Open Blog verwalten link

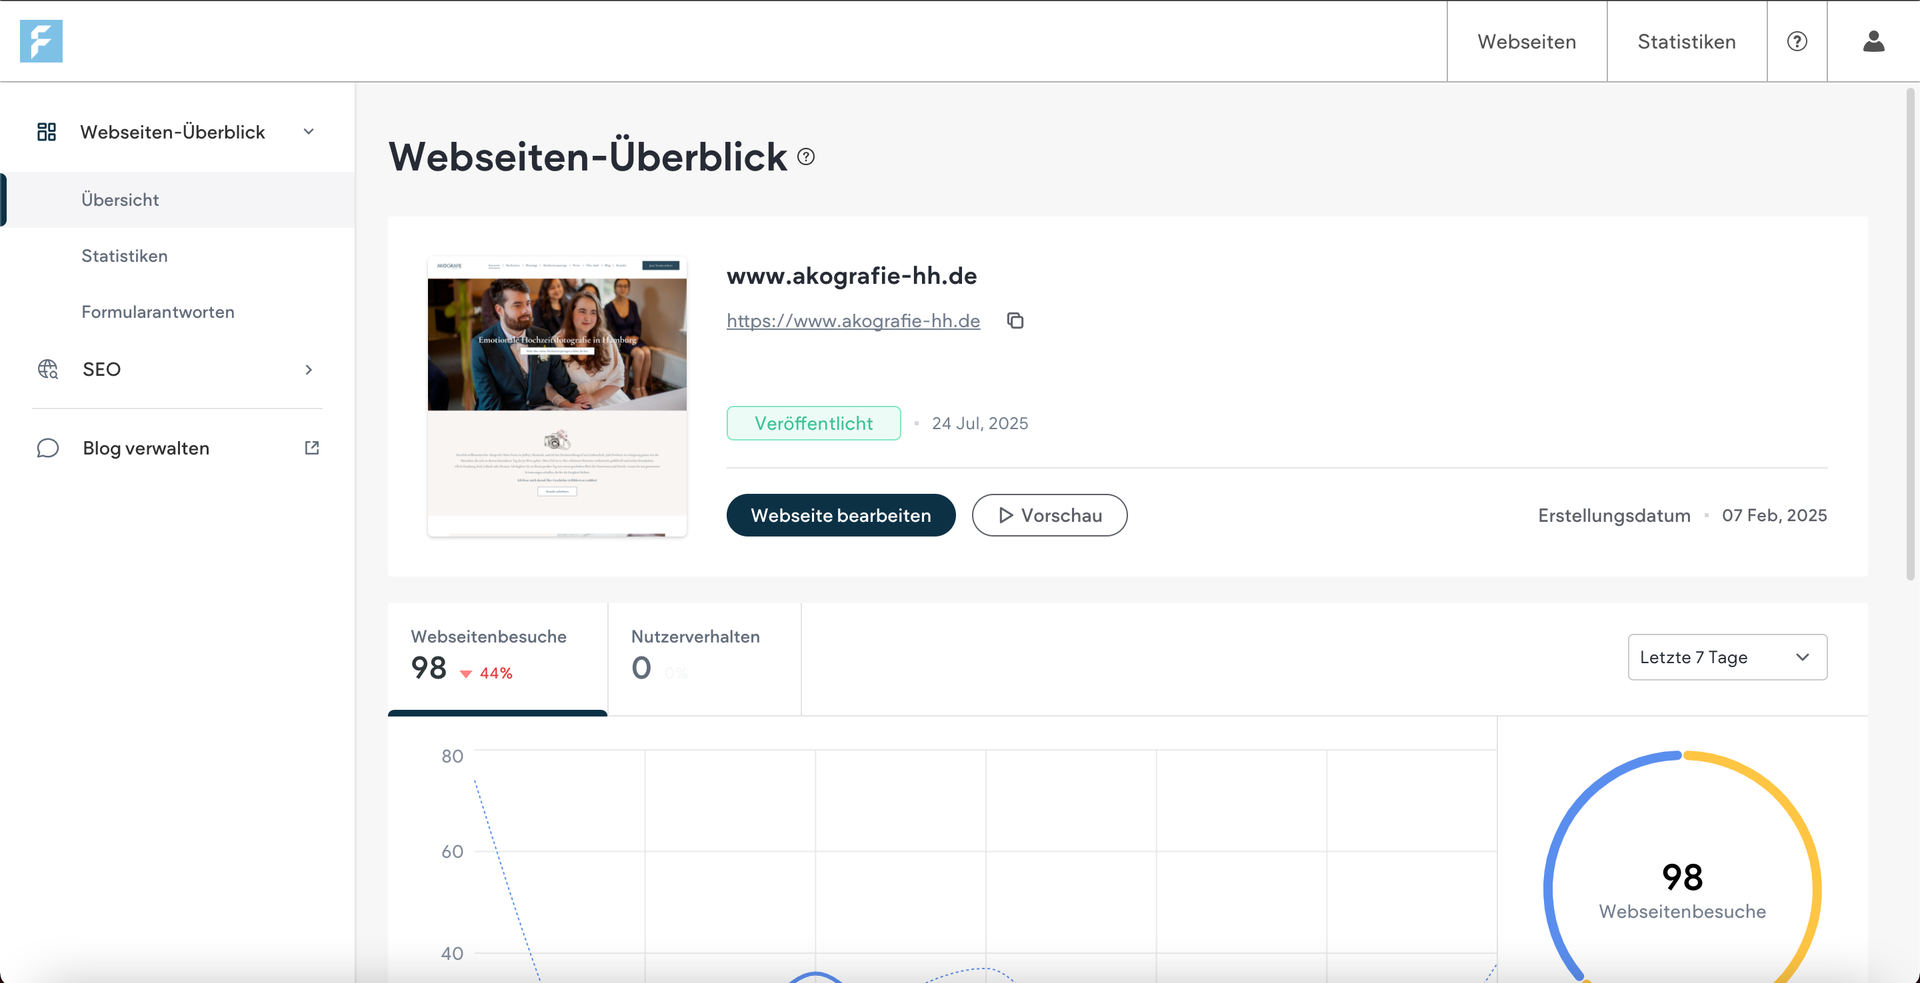pyautogui.click(x=178, y=448)
